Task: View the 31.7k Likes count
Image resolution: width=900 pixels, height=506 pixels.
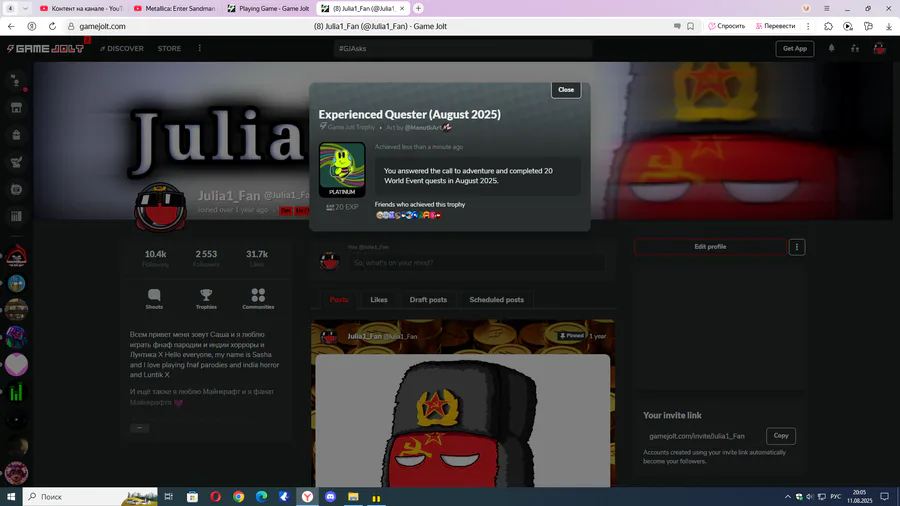Action: (257, 258)
